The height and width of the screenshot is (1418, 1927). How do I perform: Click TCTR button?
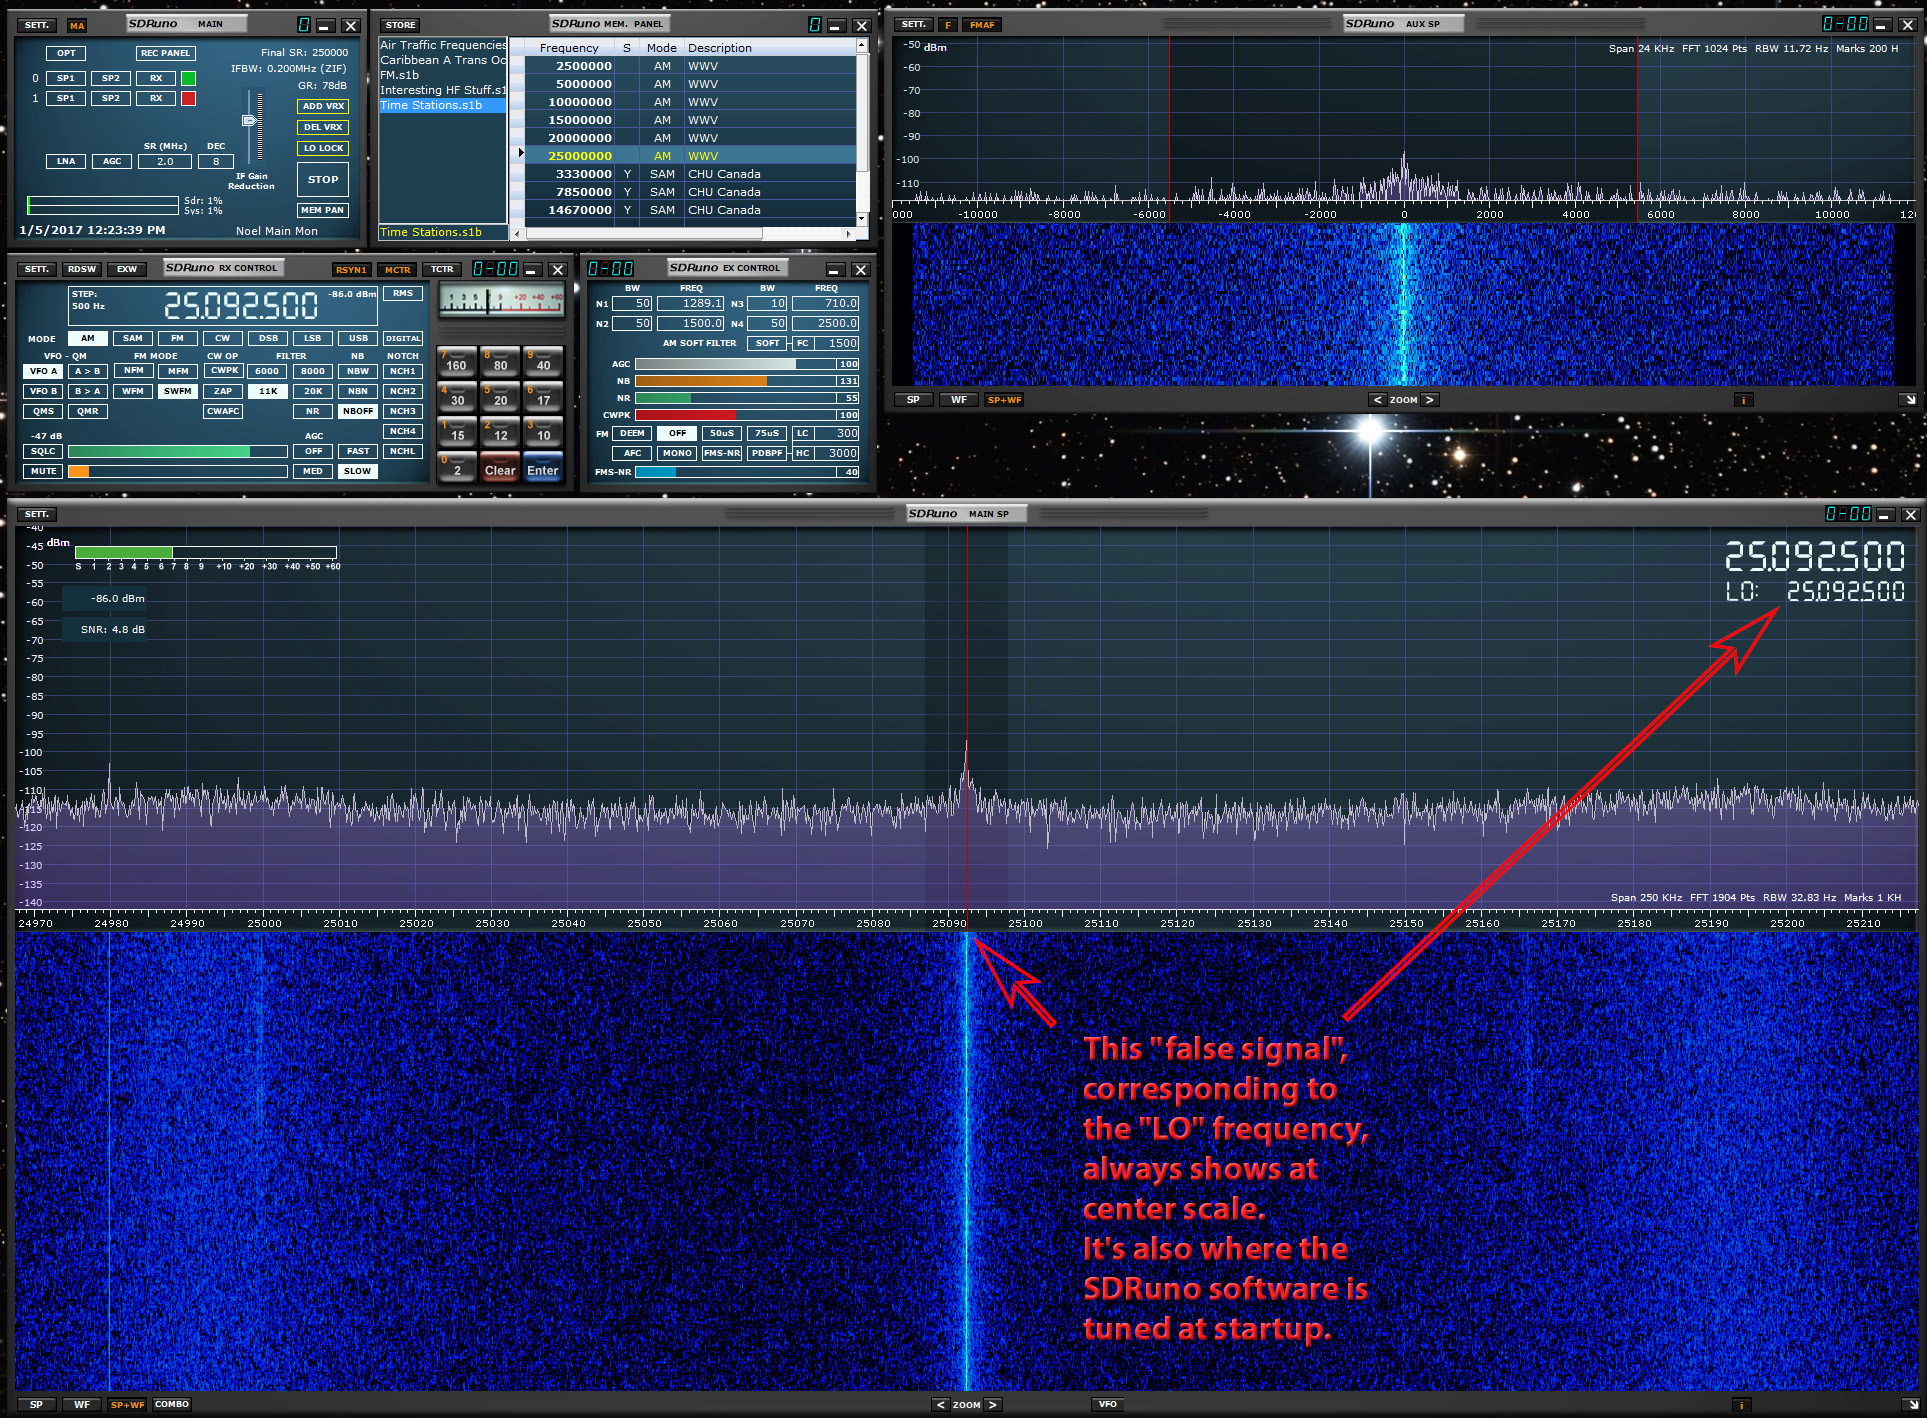(x=442, y=270)
